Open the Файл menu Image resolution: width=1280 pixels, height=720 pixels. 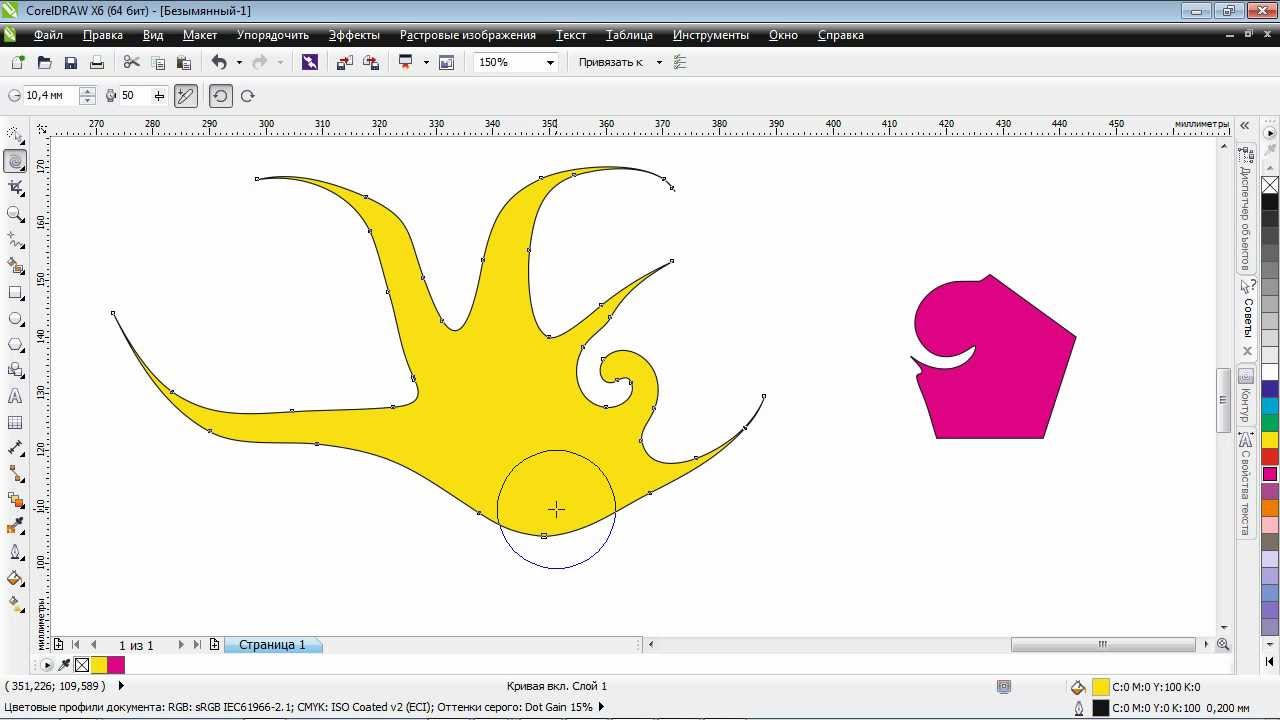coord(48,35)
